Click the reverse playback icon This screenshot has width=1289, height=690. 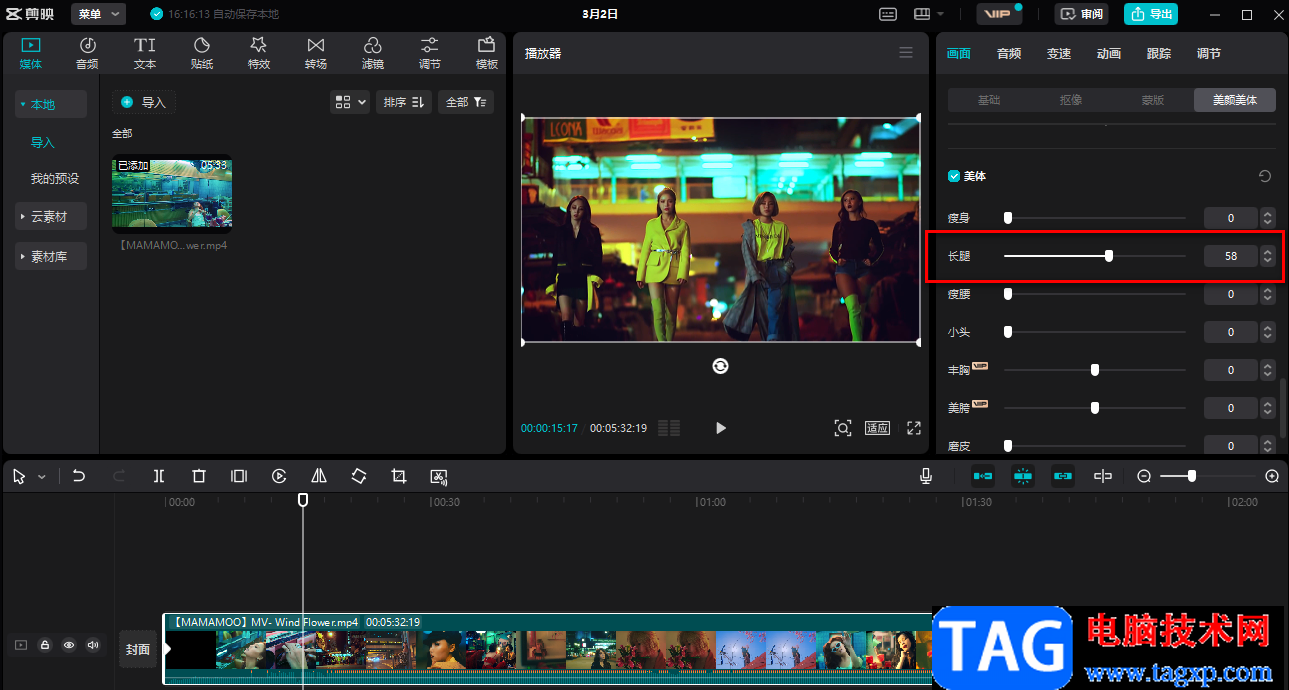(279, 477)
